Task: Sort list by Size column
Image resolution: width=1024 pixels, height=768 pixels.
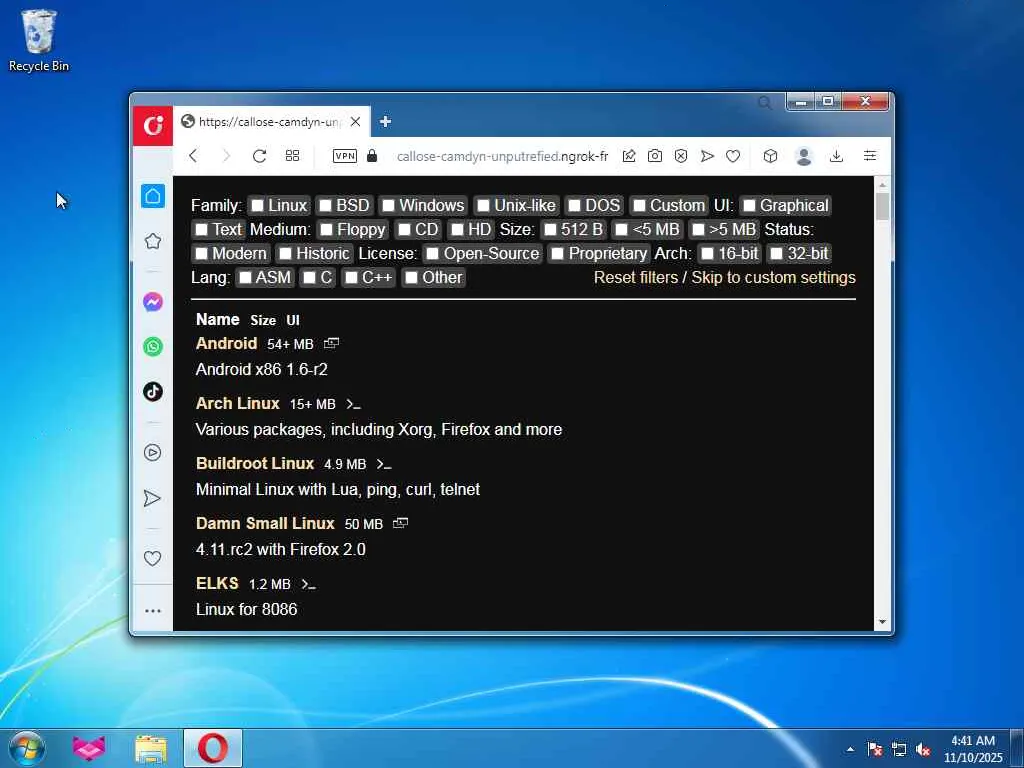Action: point(263,320)
